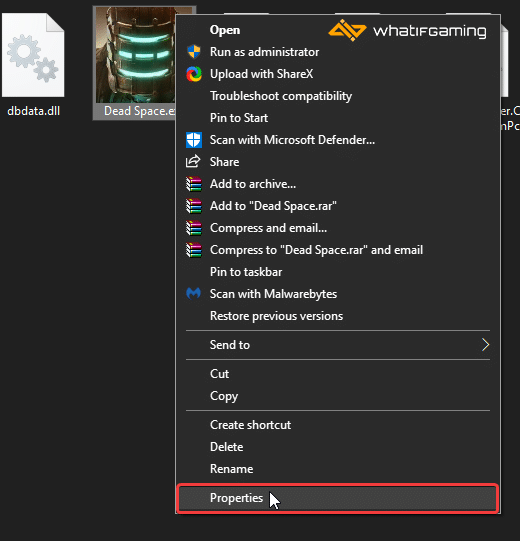Image resolution: width=520 pixels, height=541 pixels.
Task: Click the dbdata.dll file name
Action: [x=33, y=111]
